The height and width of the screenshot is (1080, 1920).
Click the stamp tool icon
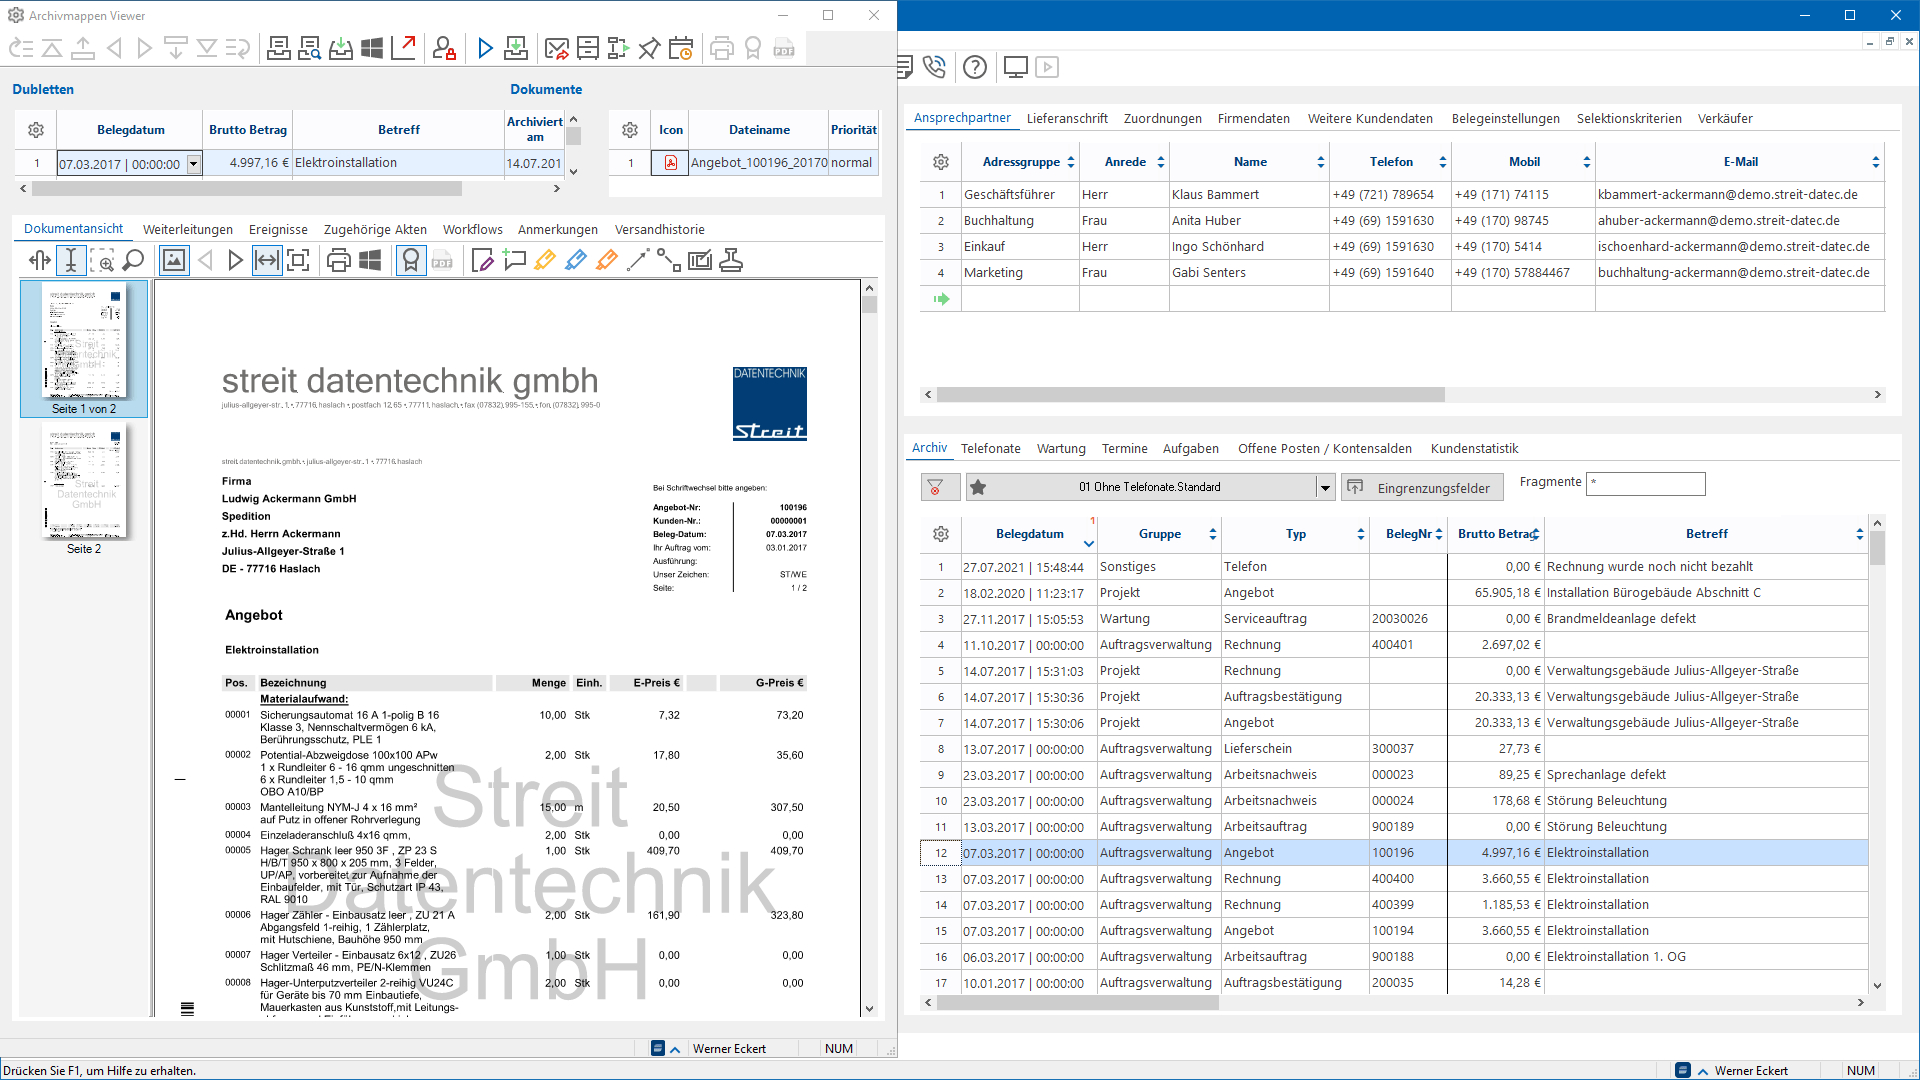point(731,261)
